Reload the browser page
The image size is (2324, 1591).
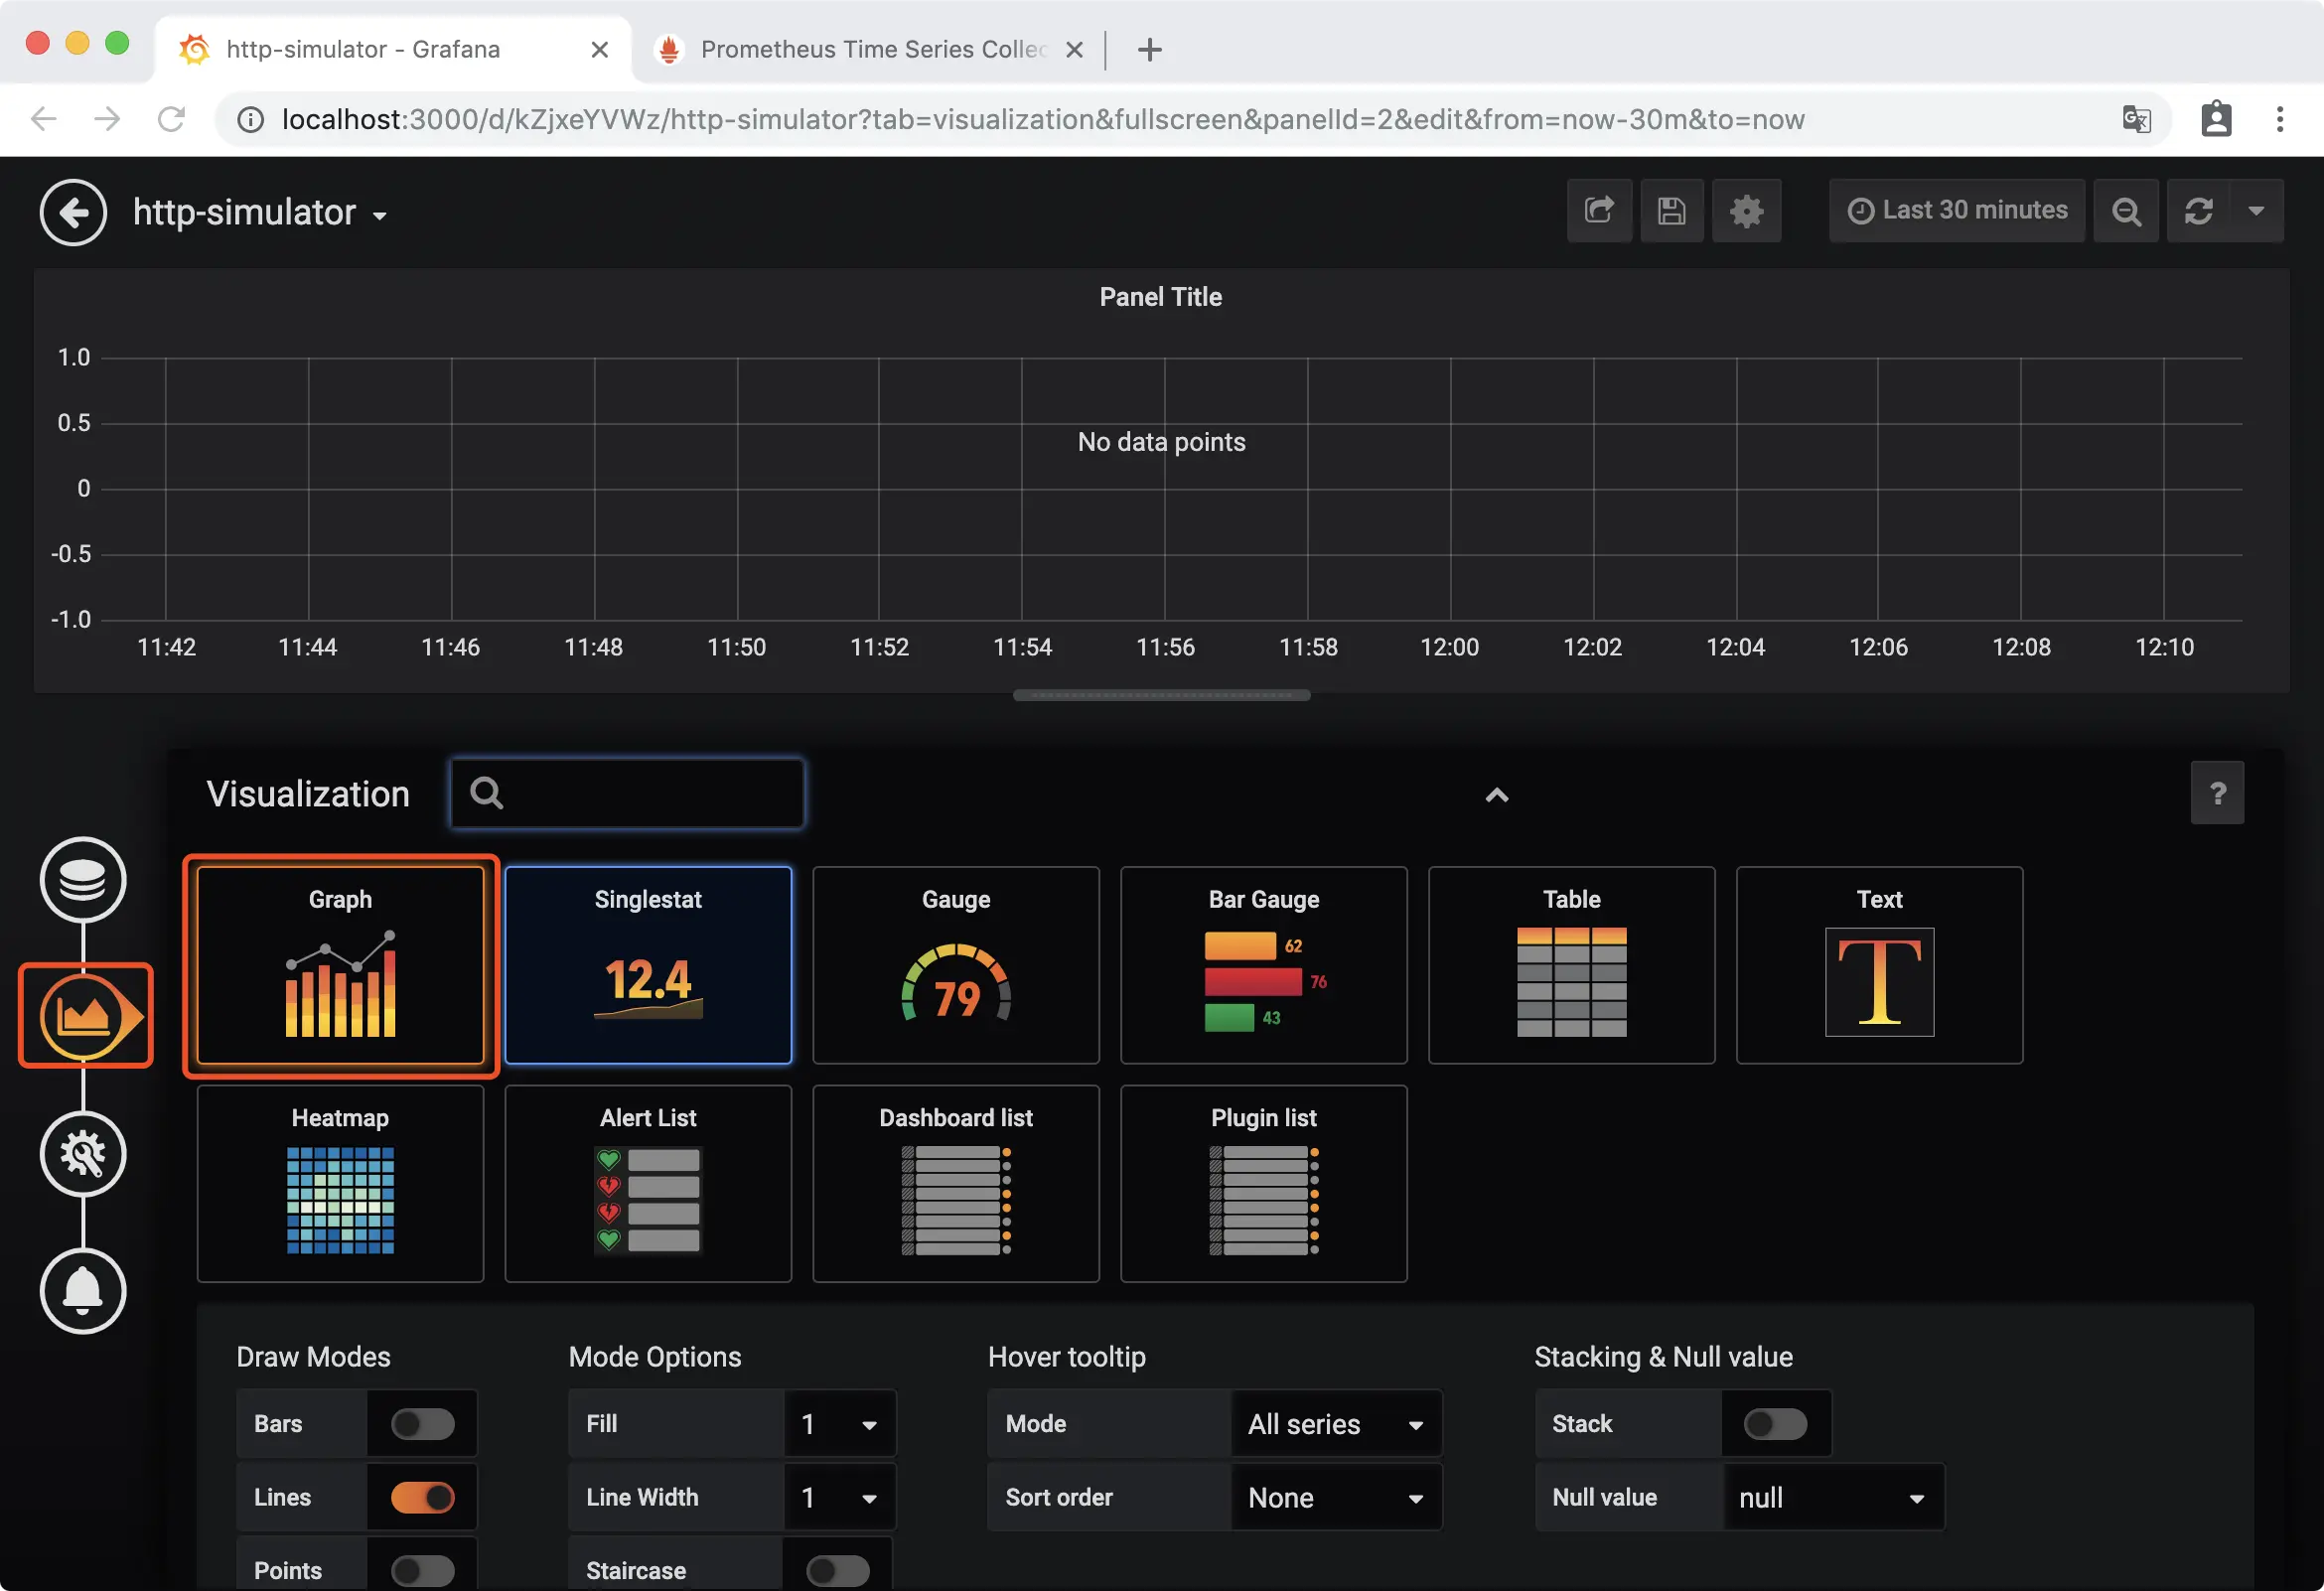pos(172,120)
